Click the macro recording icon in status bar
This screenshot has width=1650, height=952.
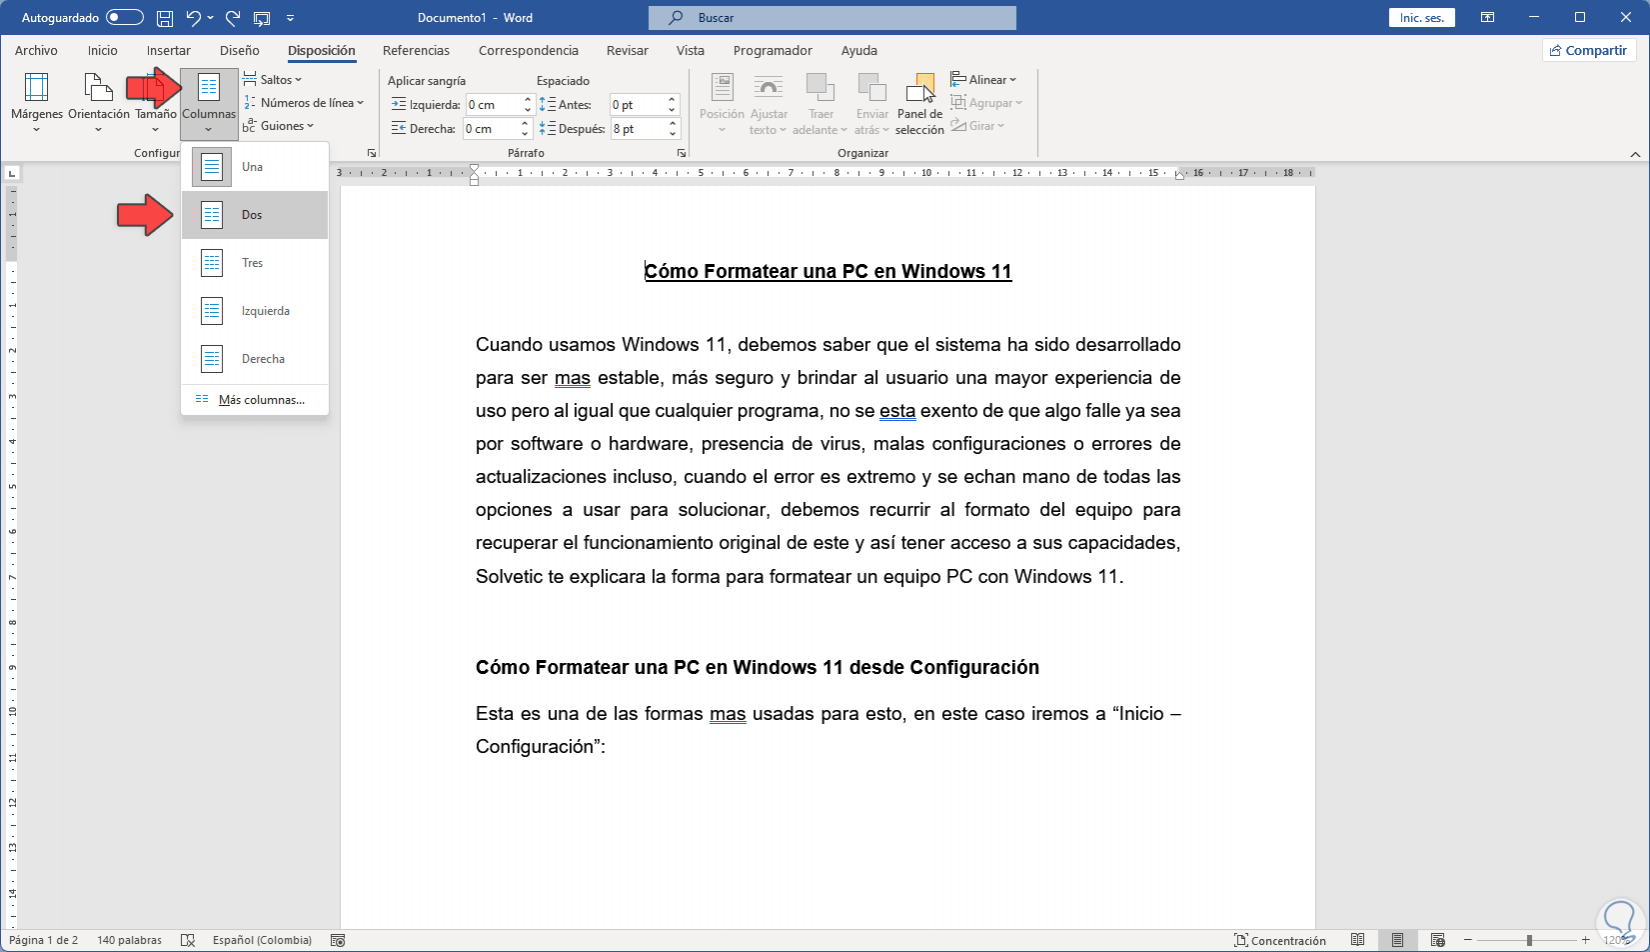coord(338,940)
